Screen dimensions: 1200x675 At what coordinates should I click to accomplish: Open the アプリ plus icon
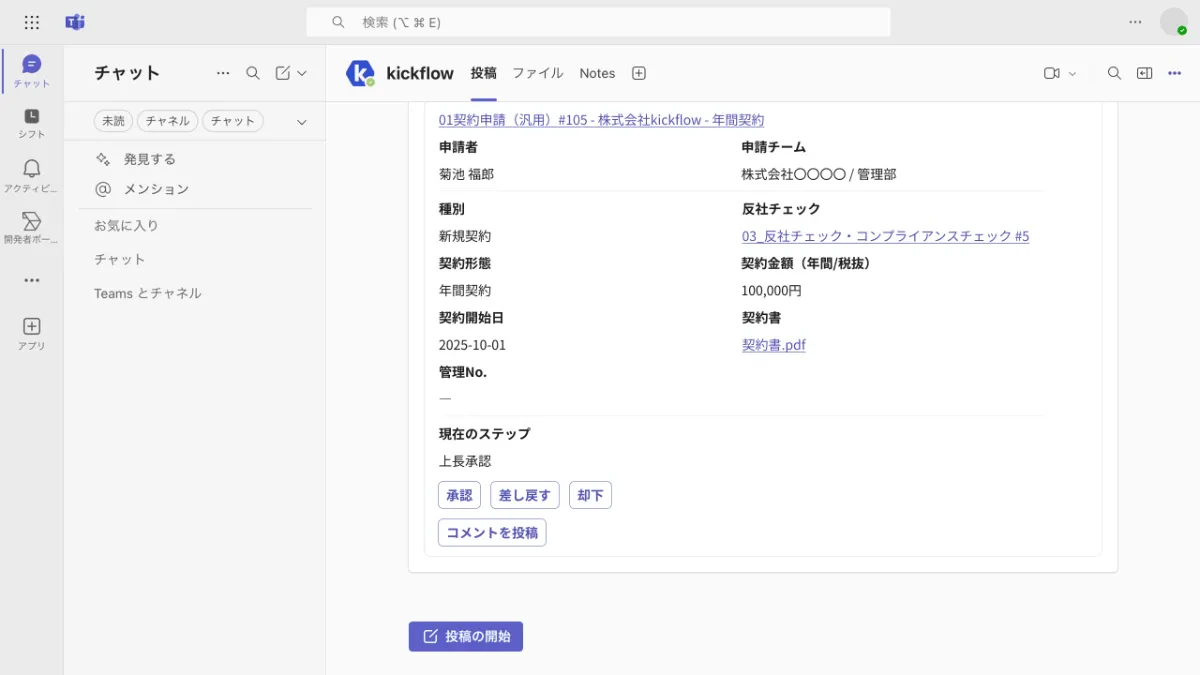coord(32,333)
